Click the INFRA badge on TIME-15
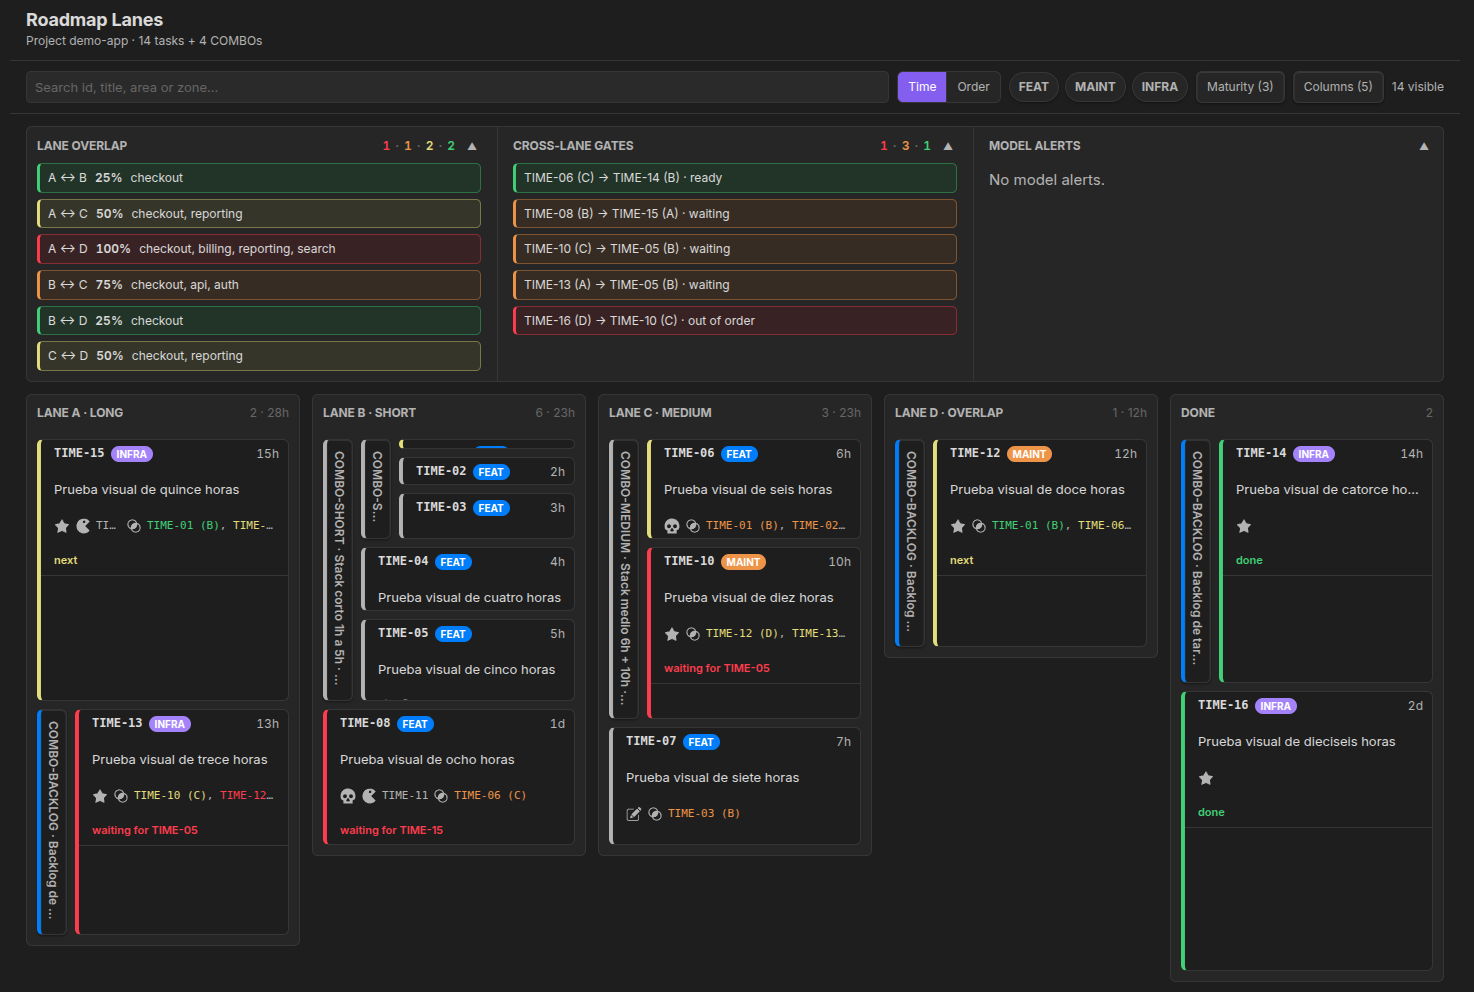 coord(131,454)
